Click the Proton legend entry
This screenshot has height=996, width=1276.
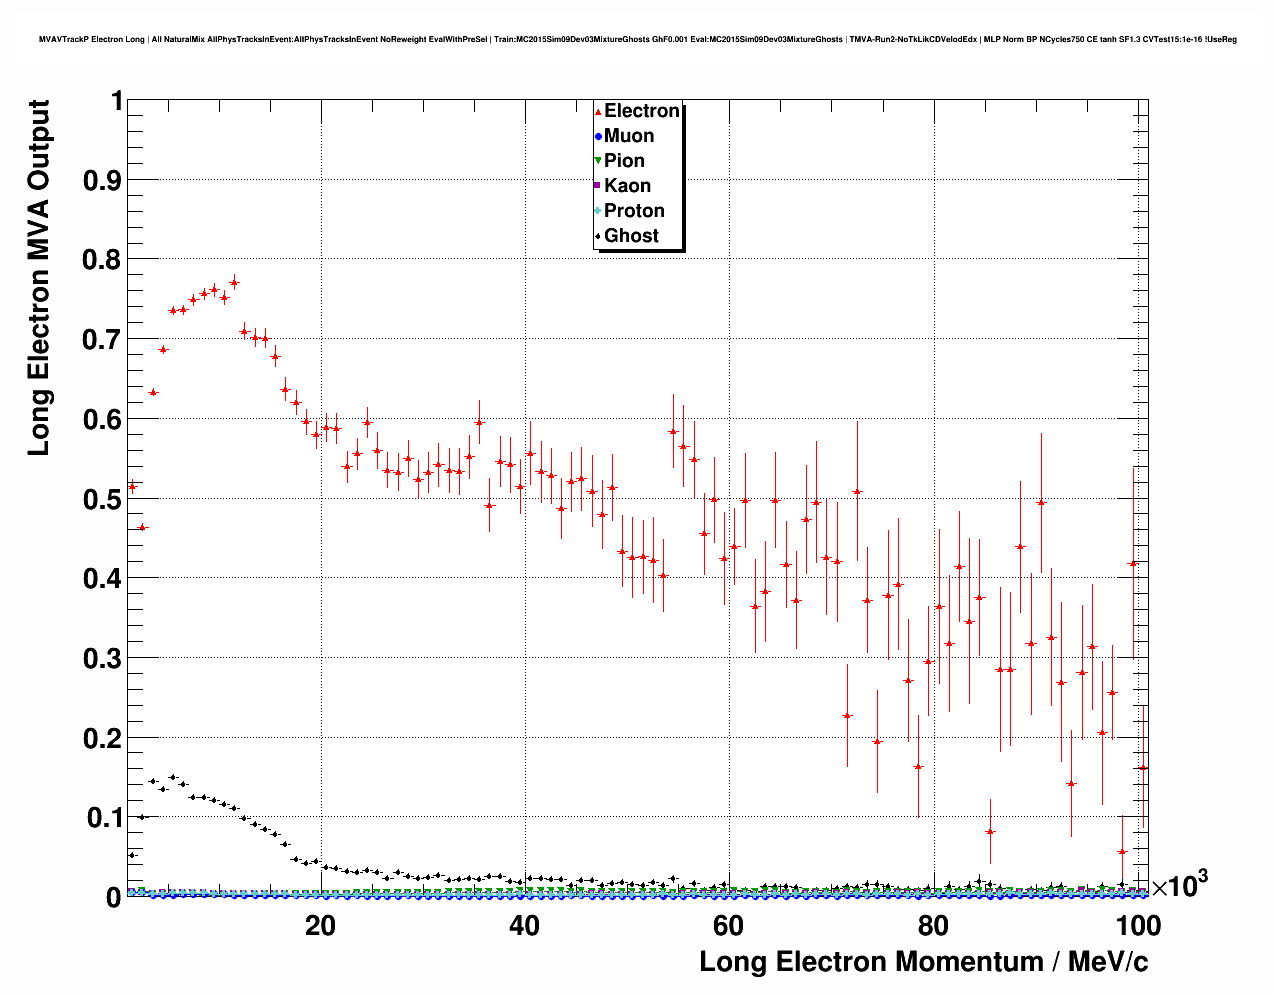629,211
